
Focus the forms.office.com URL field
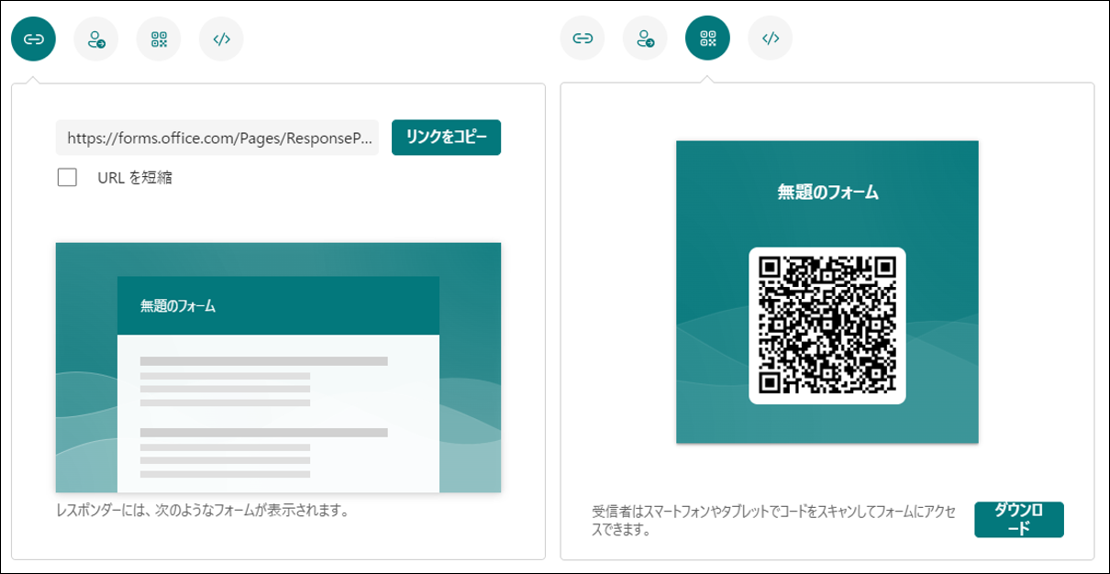[217, 137]
